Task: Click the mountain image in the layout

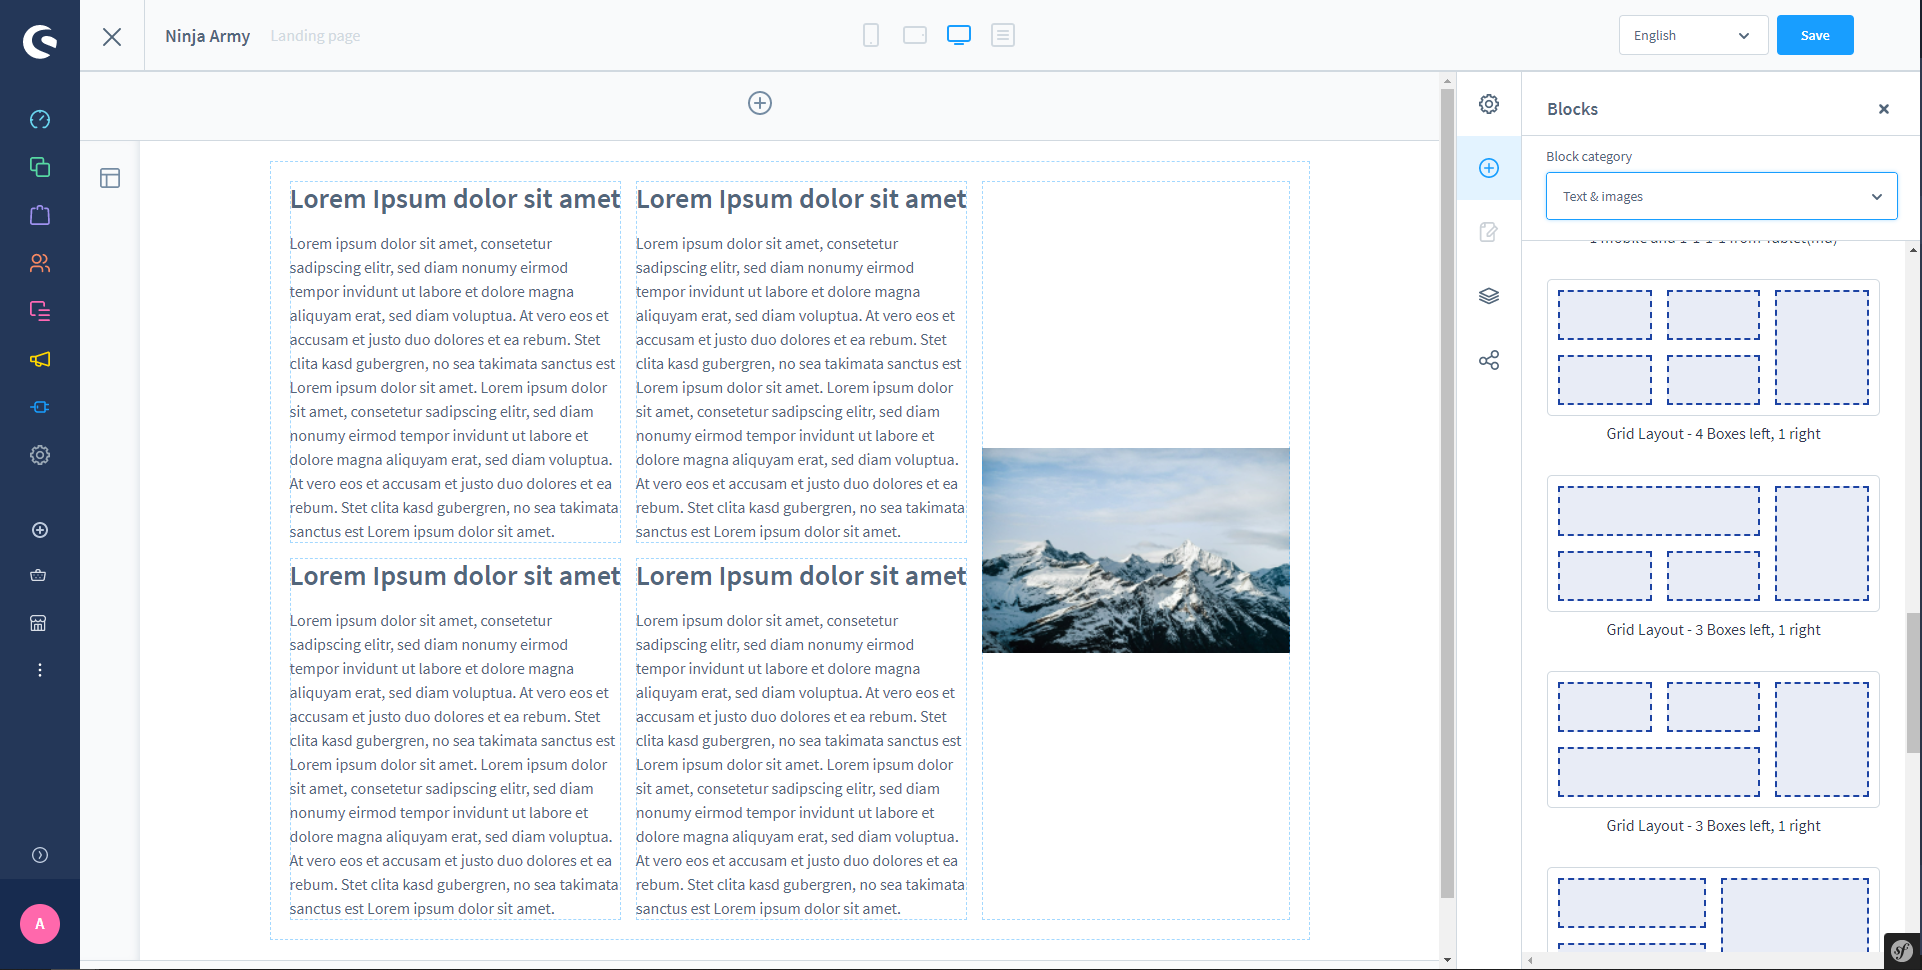Action: 1136,550
